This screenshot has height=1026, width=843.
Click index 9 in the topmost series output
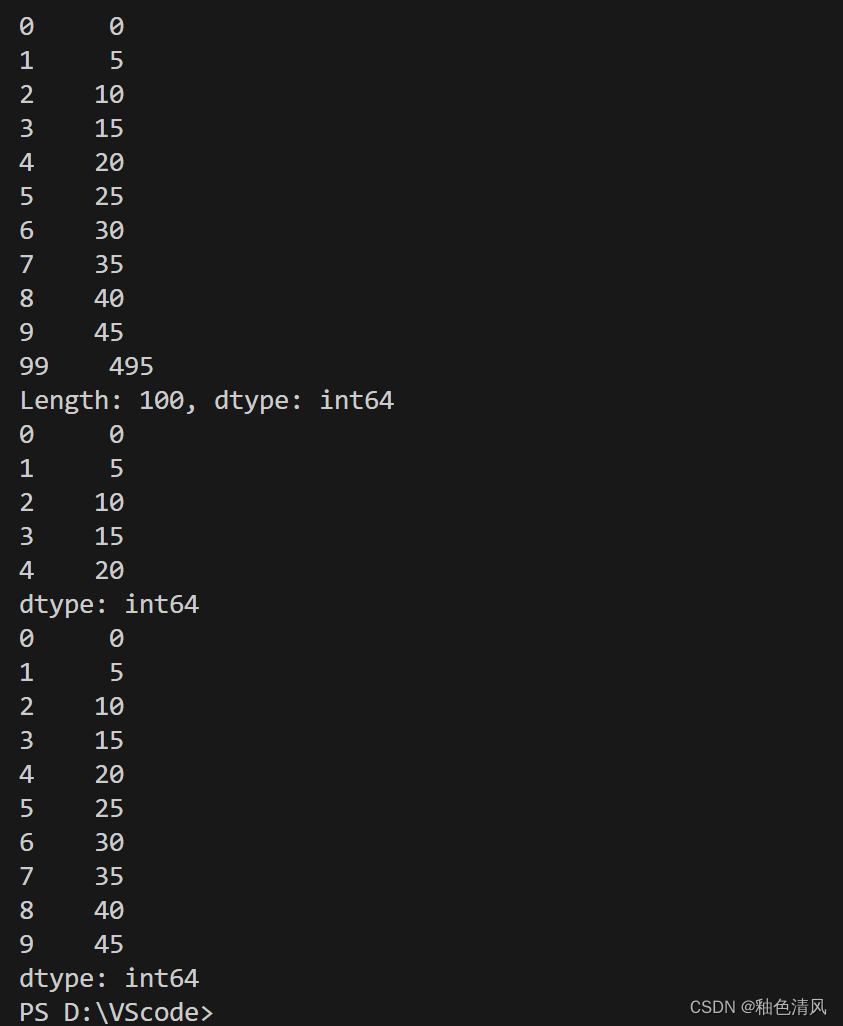26,332
